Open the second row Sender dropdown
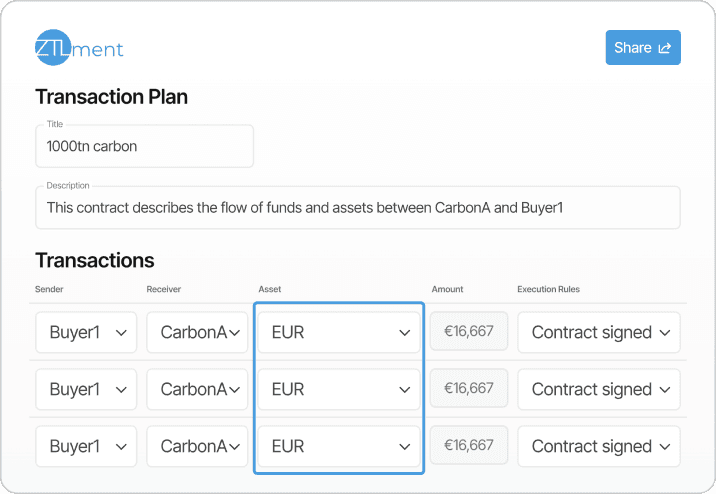 (x=86, y=389)
